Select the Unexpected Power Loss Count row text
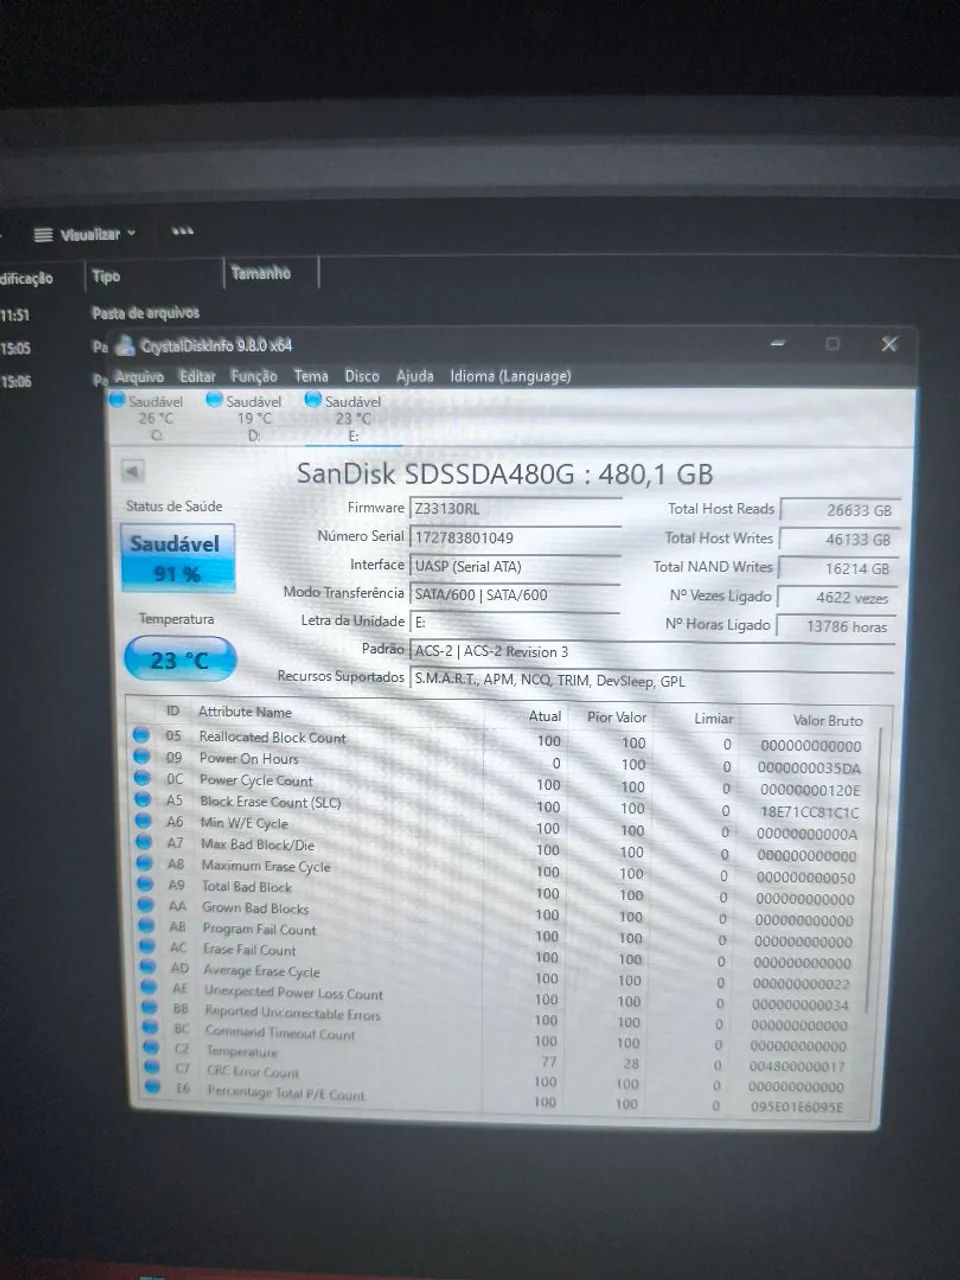This screenshot has height=1280, width=960. [294, 992]
